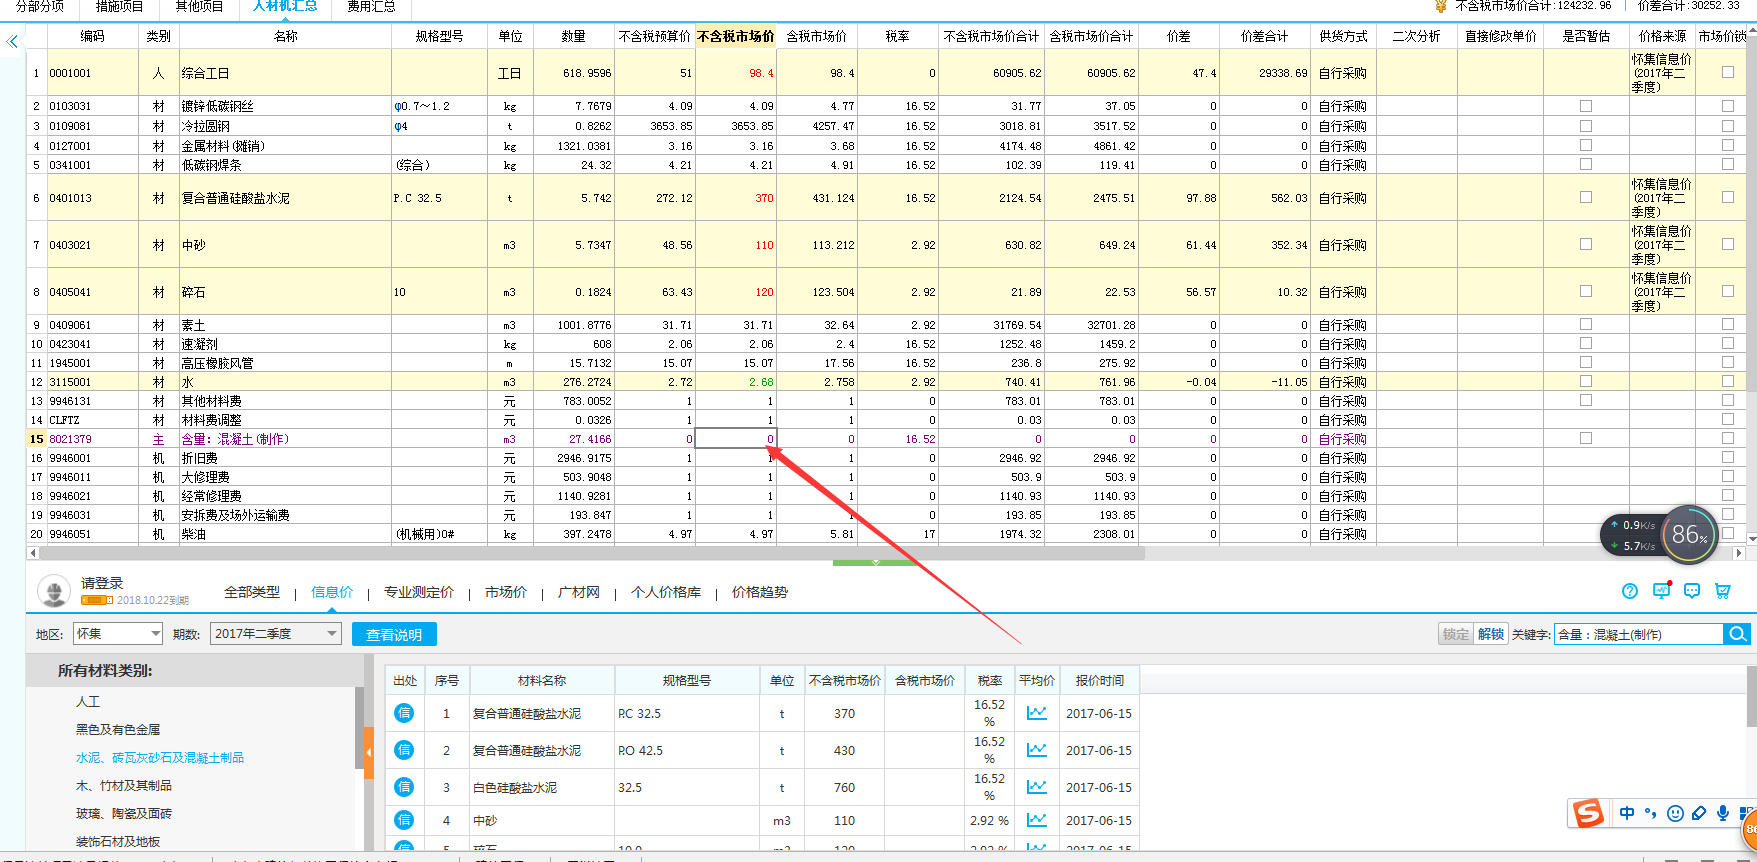This screenshot has width=1757, height=862.
Task: Toggle 市场价锁定 checkbox for 折旧费 row
Action: (1728, 458)
